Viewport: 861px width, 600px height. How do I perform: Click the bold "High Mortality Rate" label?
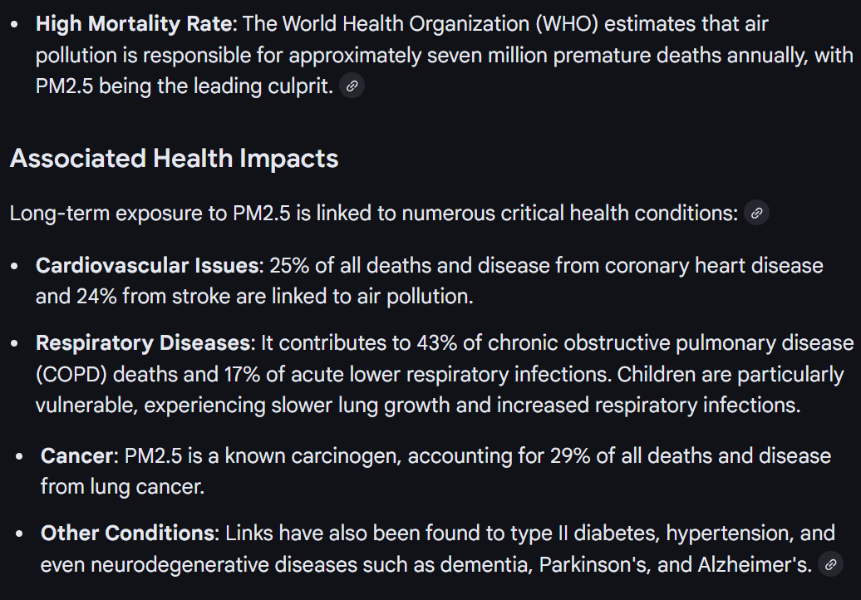tap(134, 24)
